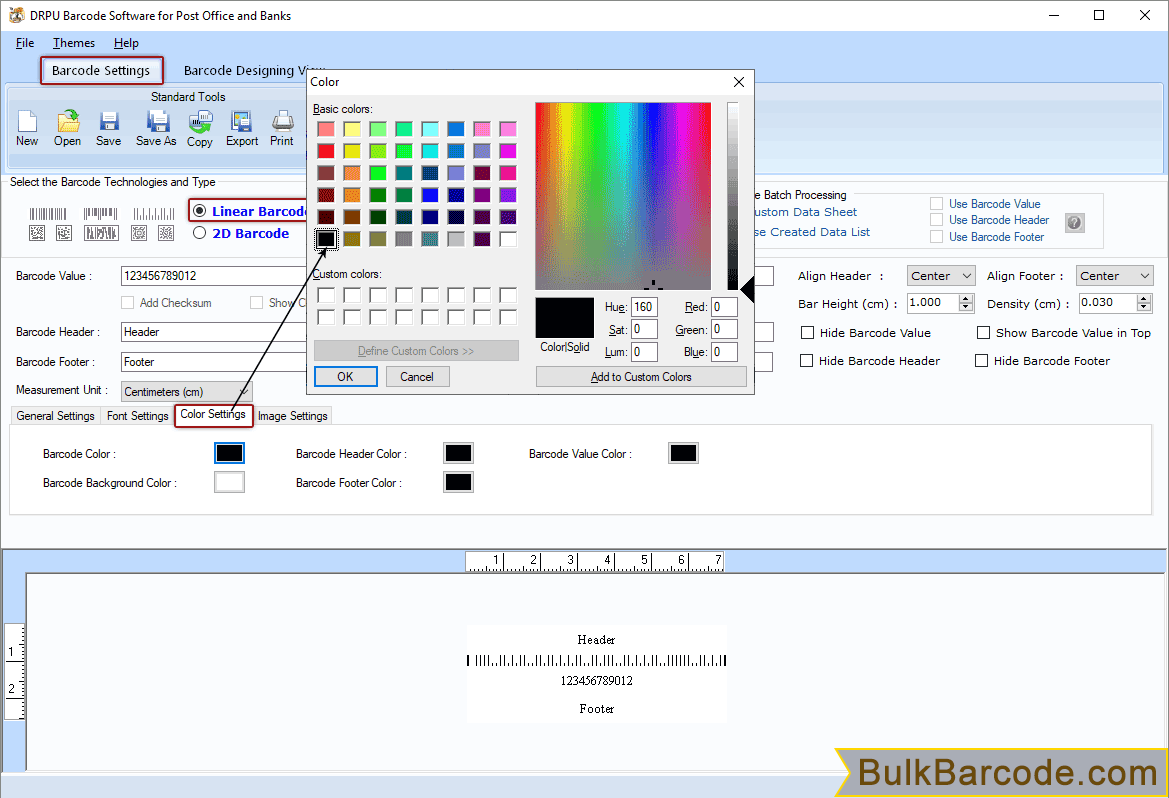Open the Barcode Color swatch

coord(229,453)
